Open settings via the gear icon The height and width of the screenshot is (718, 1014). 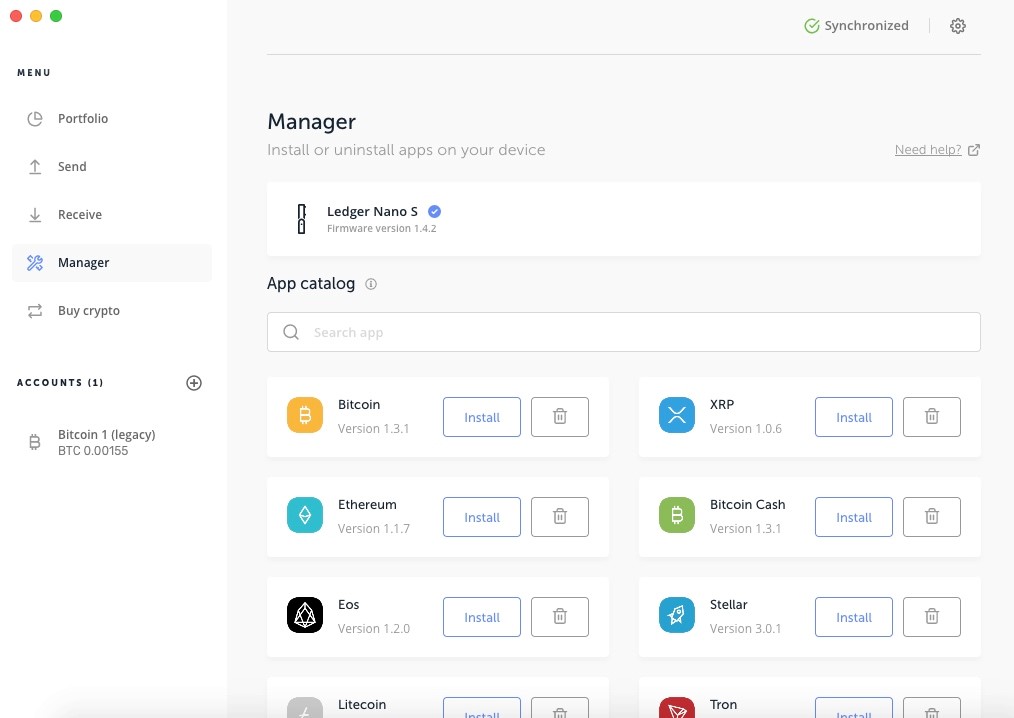click(958, 26)
